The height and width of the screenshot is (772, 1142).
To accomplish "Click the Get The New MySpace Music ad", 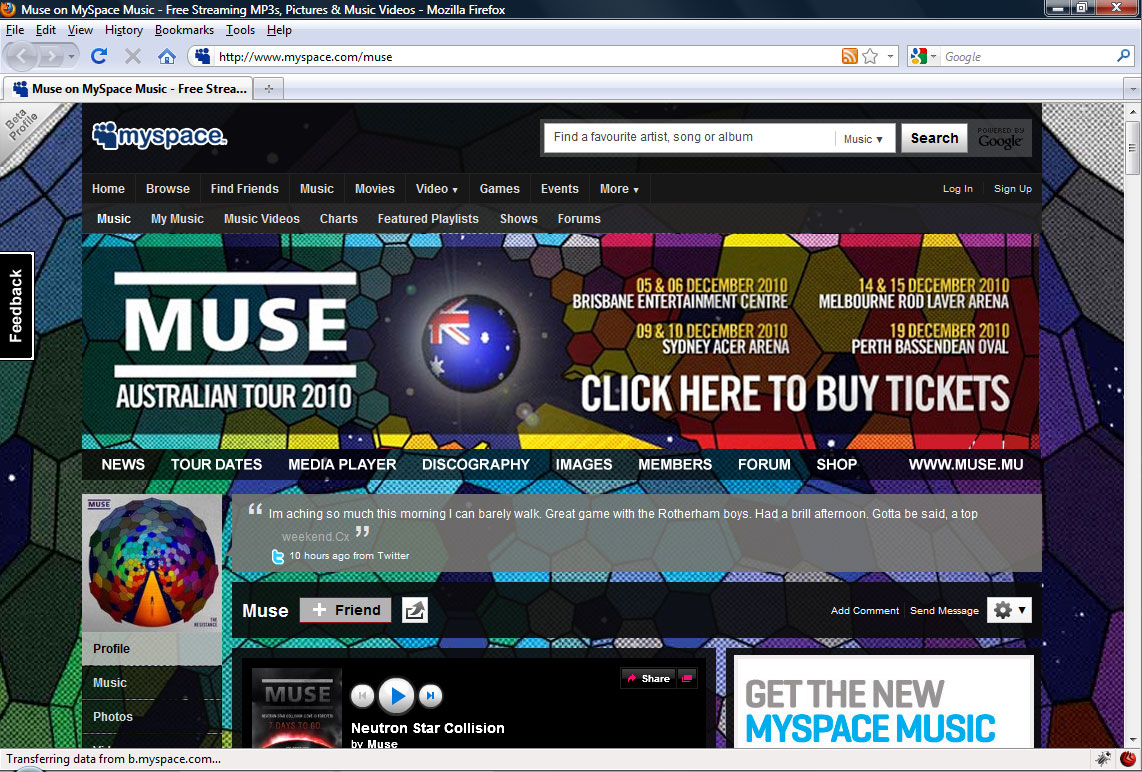I will (884, 701).
